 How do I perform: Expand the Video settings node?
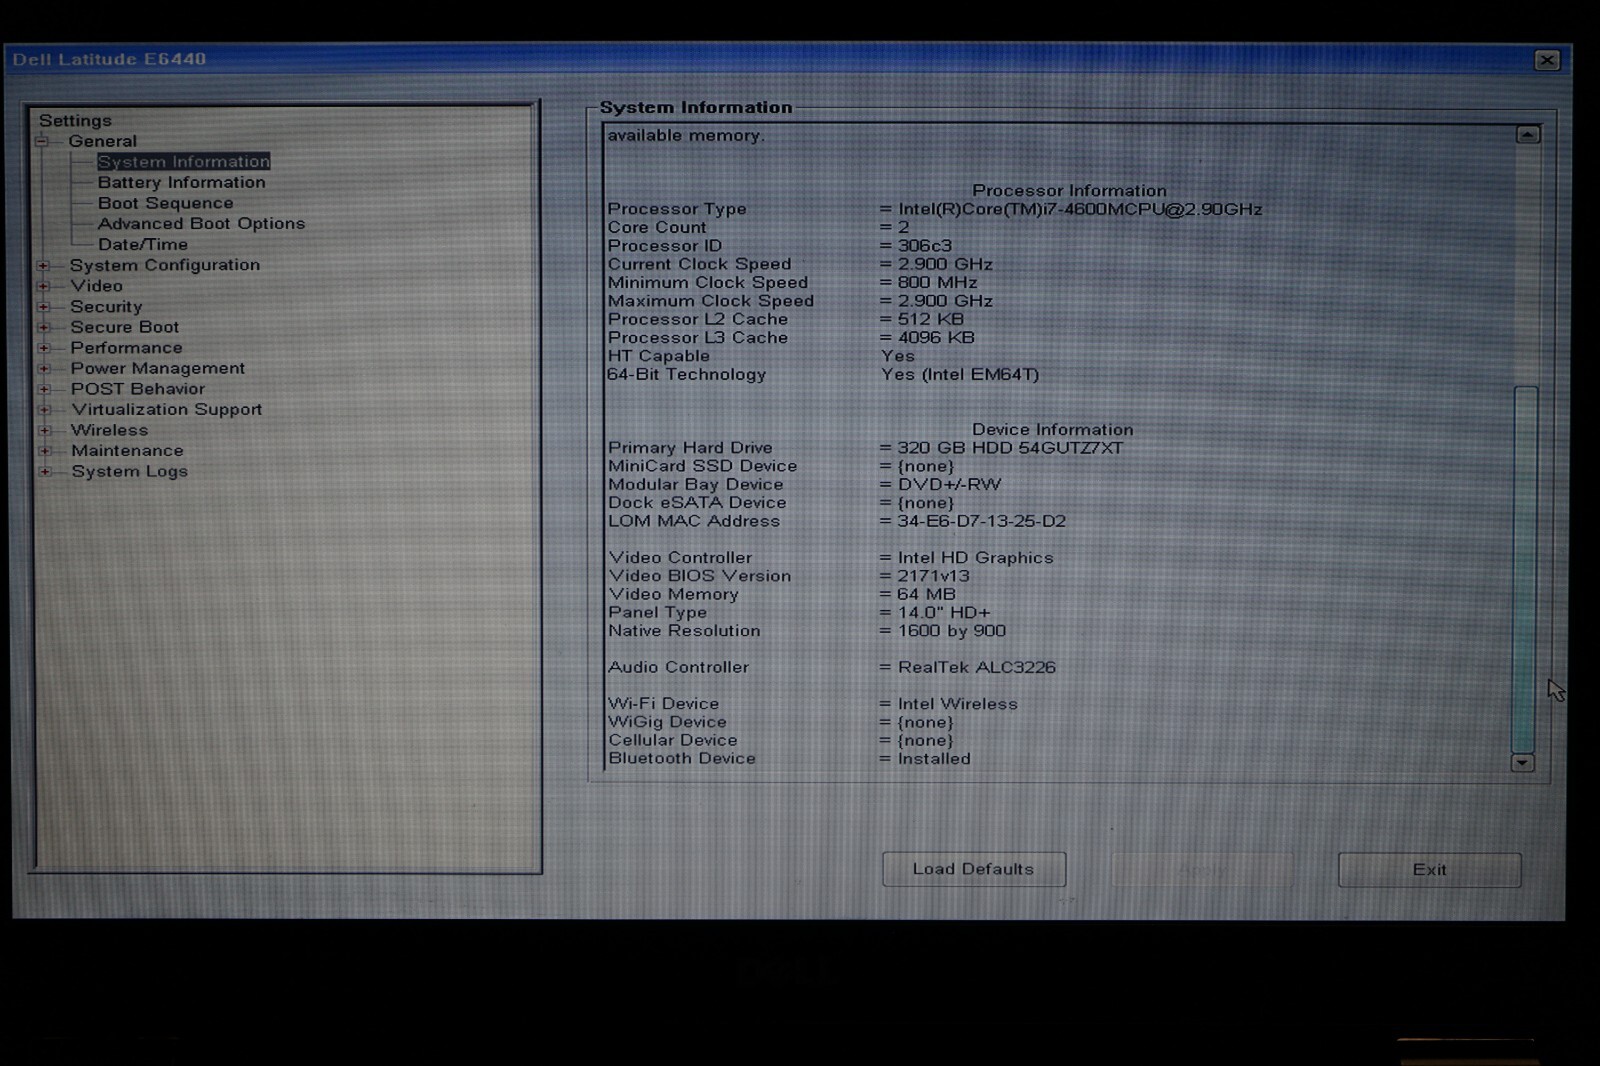[44, 286]
